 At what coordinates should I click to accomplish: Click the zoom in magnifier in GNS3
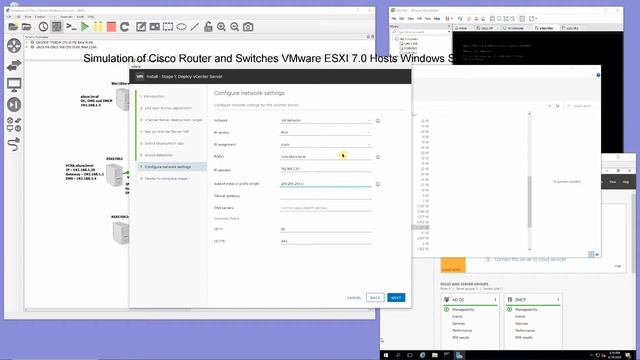(221, 27)
